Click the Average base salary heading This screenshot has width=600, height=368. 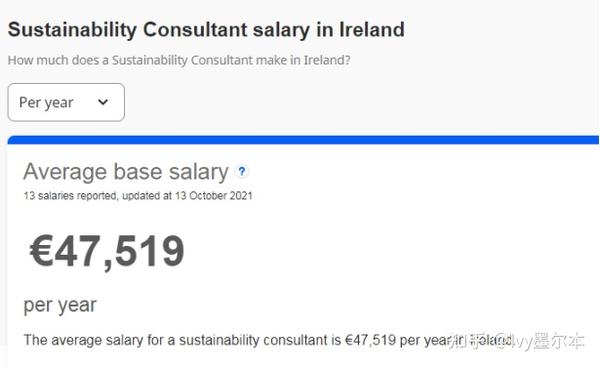tap(126, 172)
